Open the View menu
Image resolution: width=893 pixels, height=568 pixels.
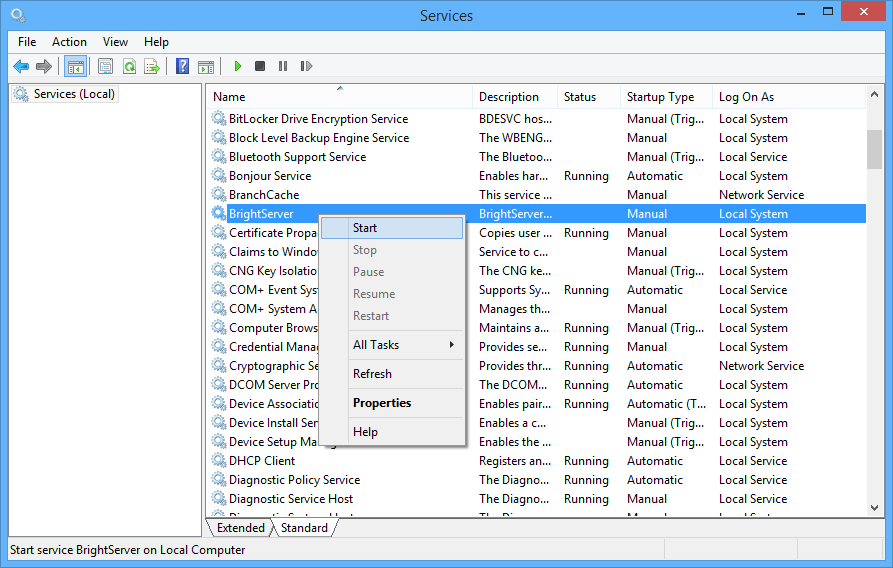point(115,42)
